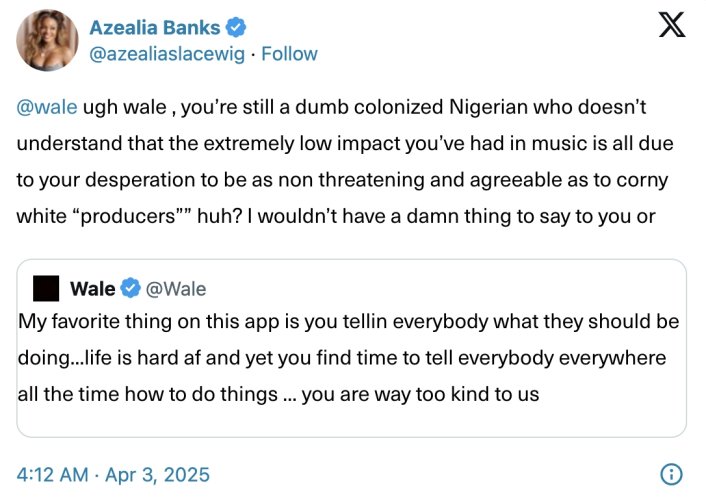Screen dimensions: 706x499
Task: Follow the azealiaslacewig account
Action: (x=289, y=53)
